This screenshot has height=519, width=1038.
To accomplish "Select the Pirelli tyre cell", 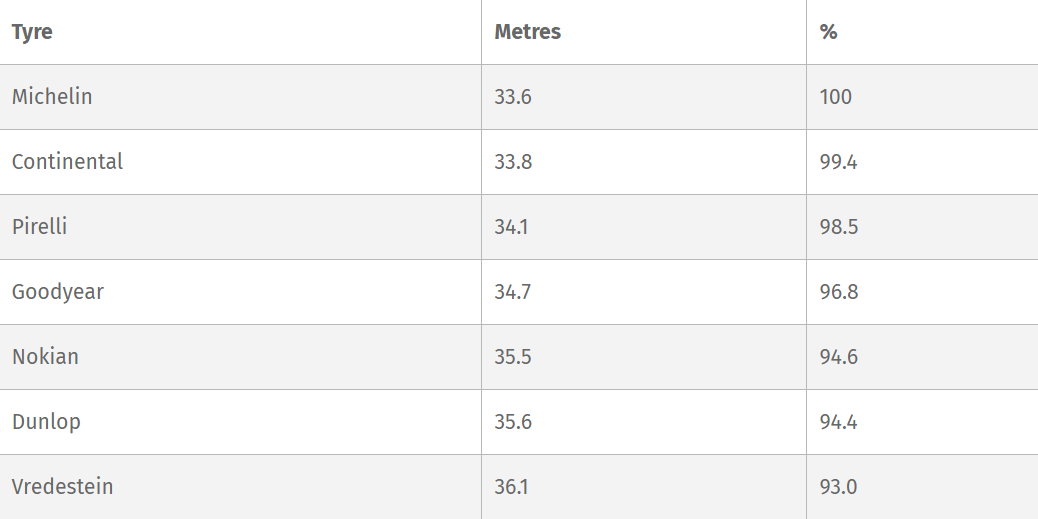I will (x=40, y=227).
